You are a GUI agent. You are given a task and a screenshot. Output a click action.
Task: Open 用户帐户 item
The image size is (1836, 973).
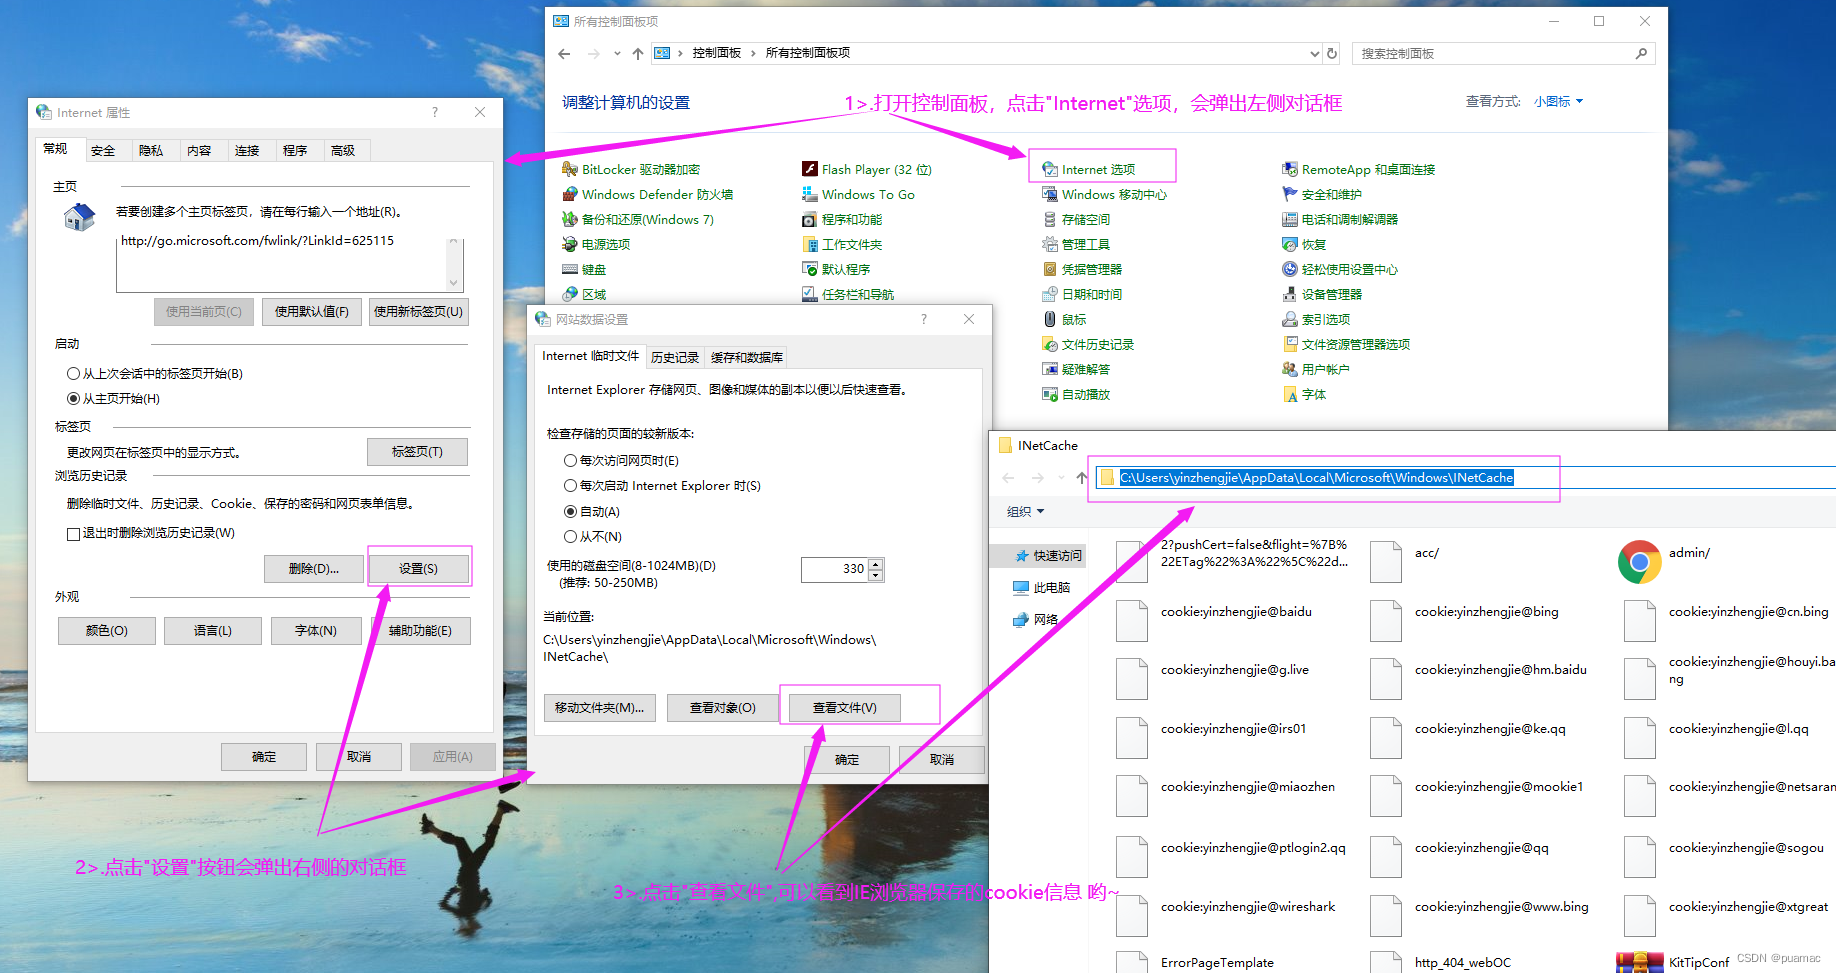coord(1316,370)
